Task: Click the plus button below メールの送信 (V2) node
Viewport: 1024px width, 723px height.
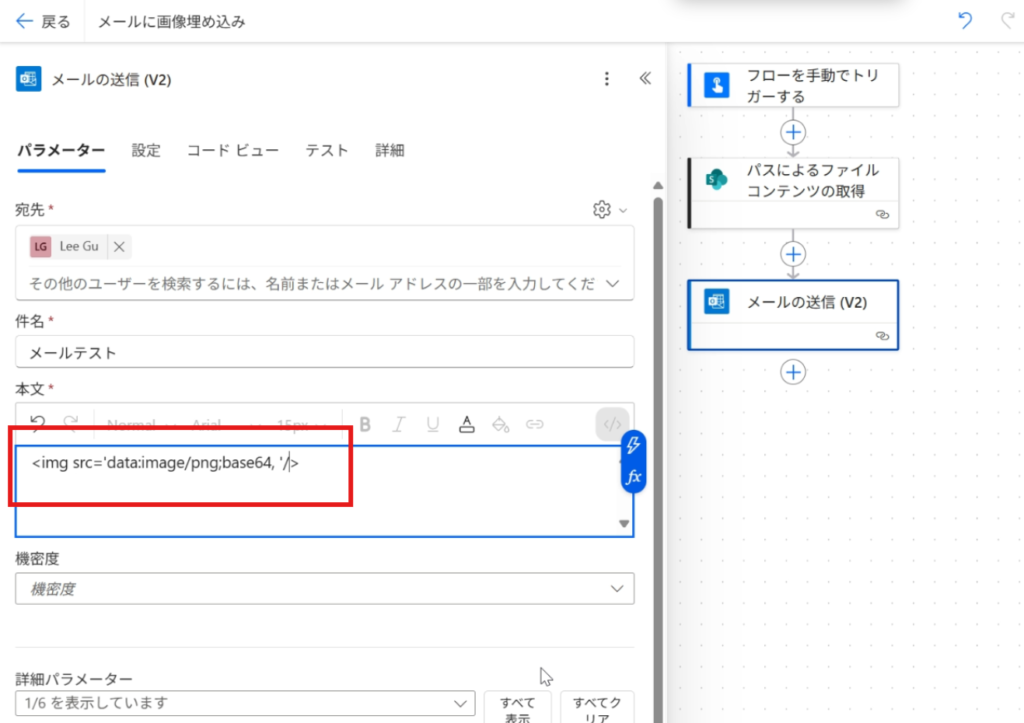Action: tap(793, 372)
